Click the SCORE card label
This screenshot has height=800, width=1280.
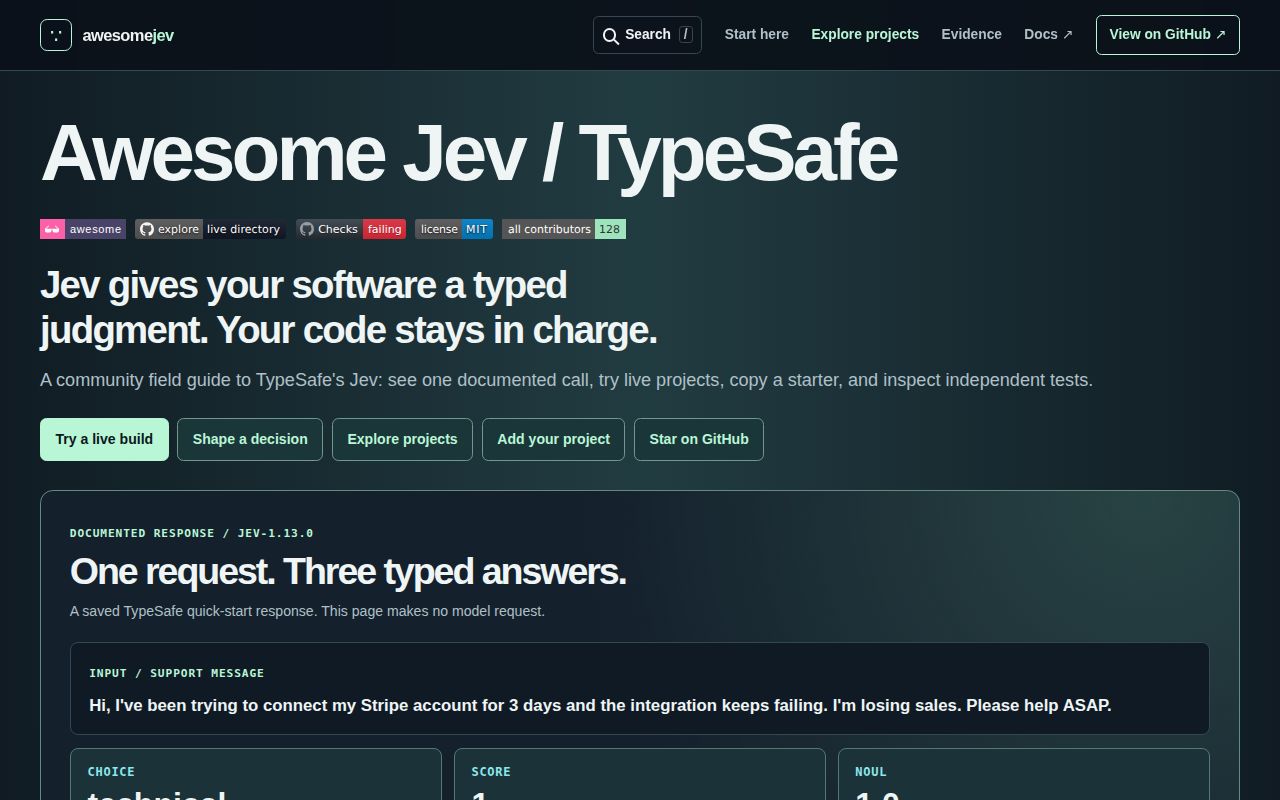coord(491,772)
